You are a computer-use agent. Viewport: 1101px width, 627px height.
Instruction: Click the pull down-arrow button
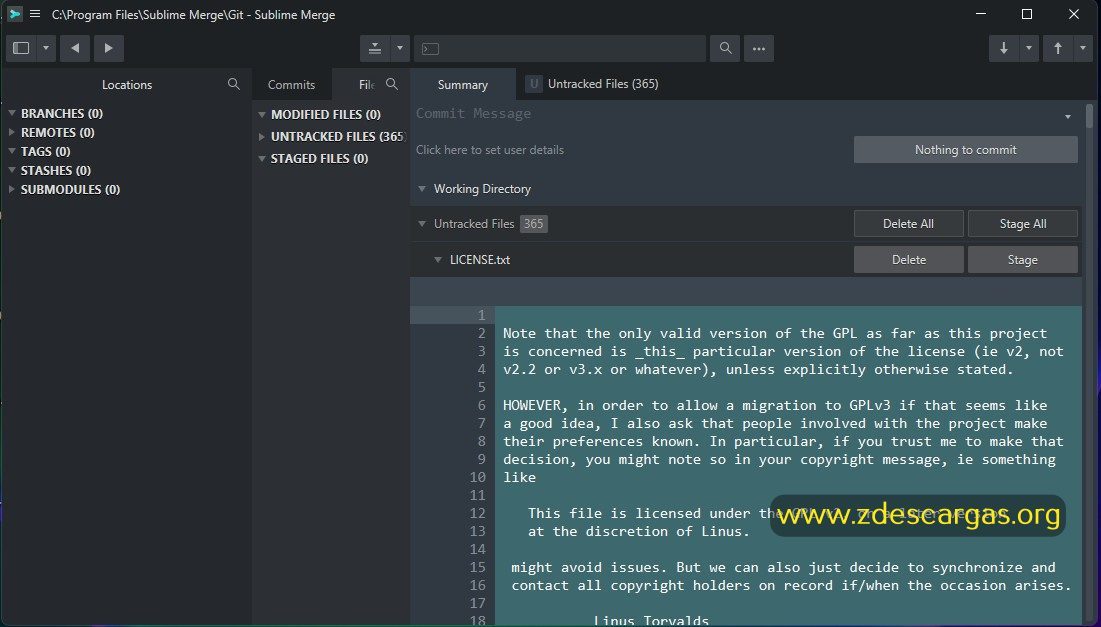(x=1004, y=48)
